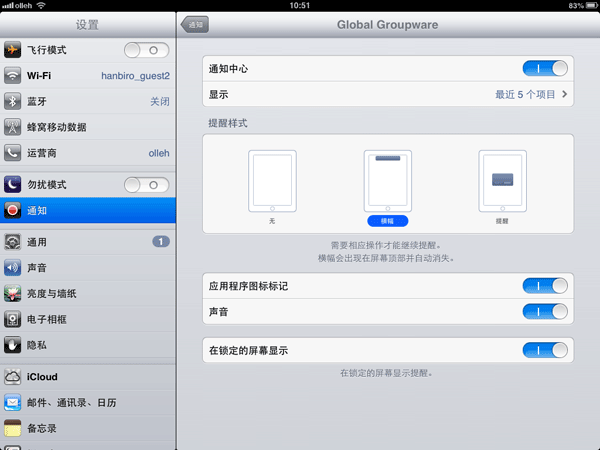Image resolution: width=600 pixels, height=450 pixels.
Task: Tap the Brightness & Wallpaper flower icon
Action: tap(13, 294)
